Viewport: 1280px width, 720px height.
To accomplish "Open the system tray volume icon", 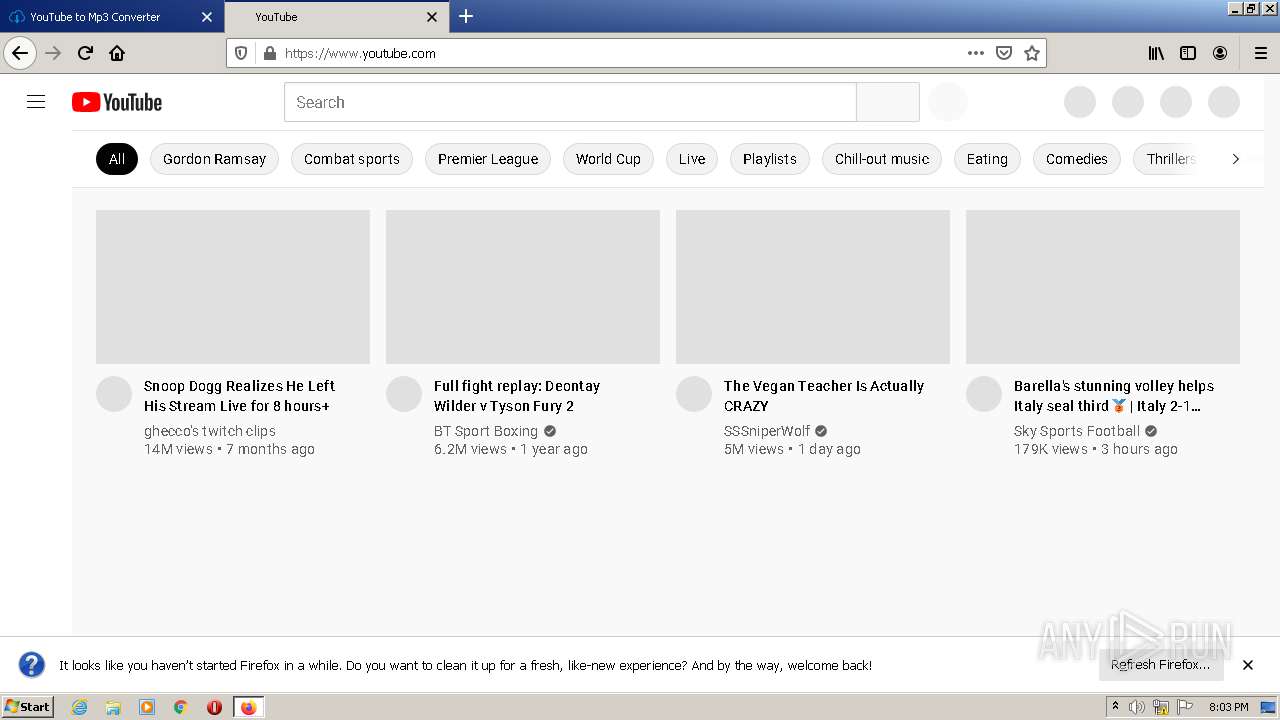I will click(1137, 707).
